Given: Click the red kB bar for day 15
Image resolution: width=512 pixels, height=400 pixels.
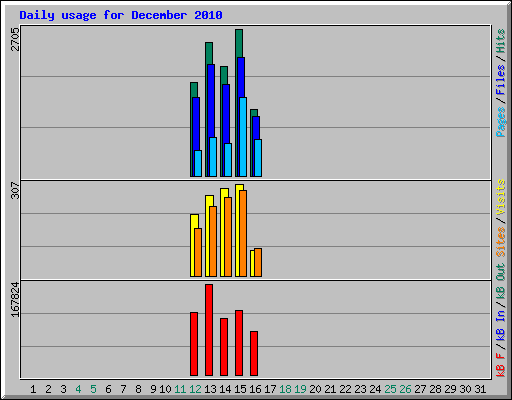Looking at the screenshot, I should 239,343.
